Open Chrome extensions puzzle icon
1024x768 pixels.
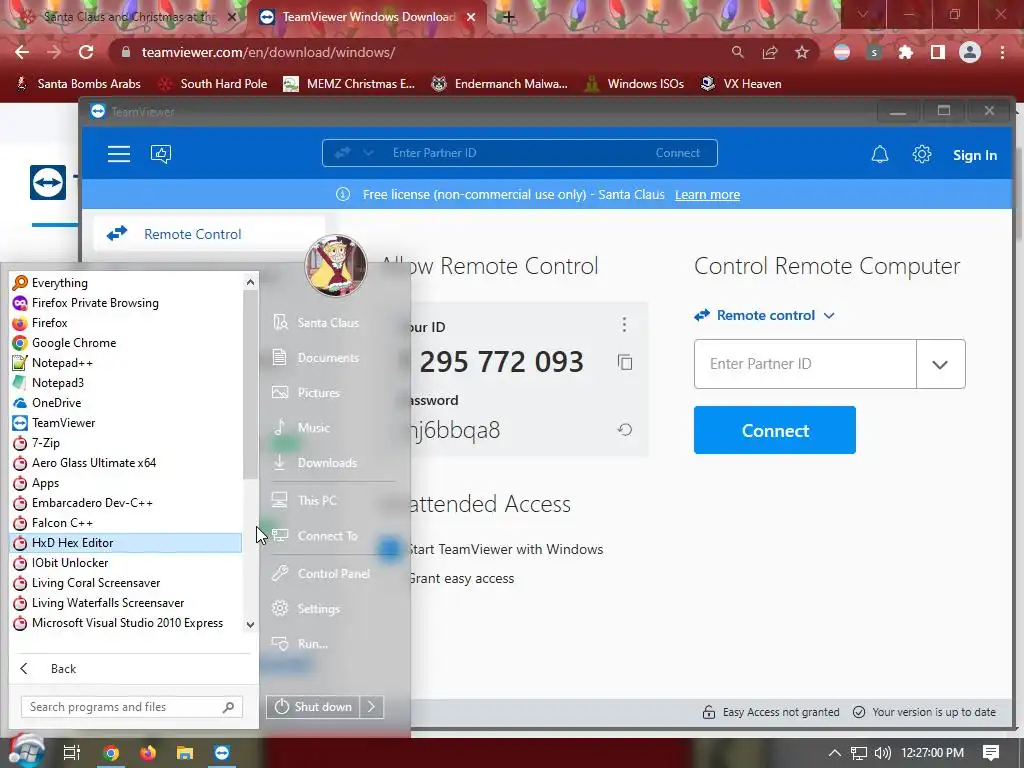[x=905, y=52]
